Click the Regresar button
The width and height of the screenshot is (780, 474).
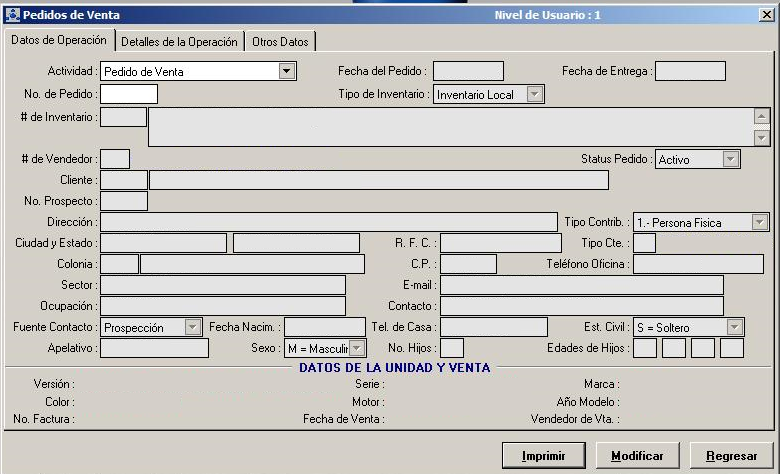click(731, 456)
